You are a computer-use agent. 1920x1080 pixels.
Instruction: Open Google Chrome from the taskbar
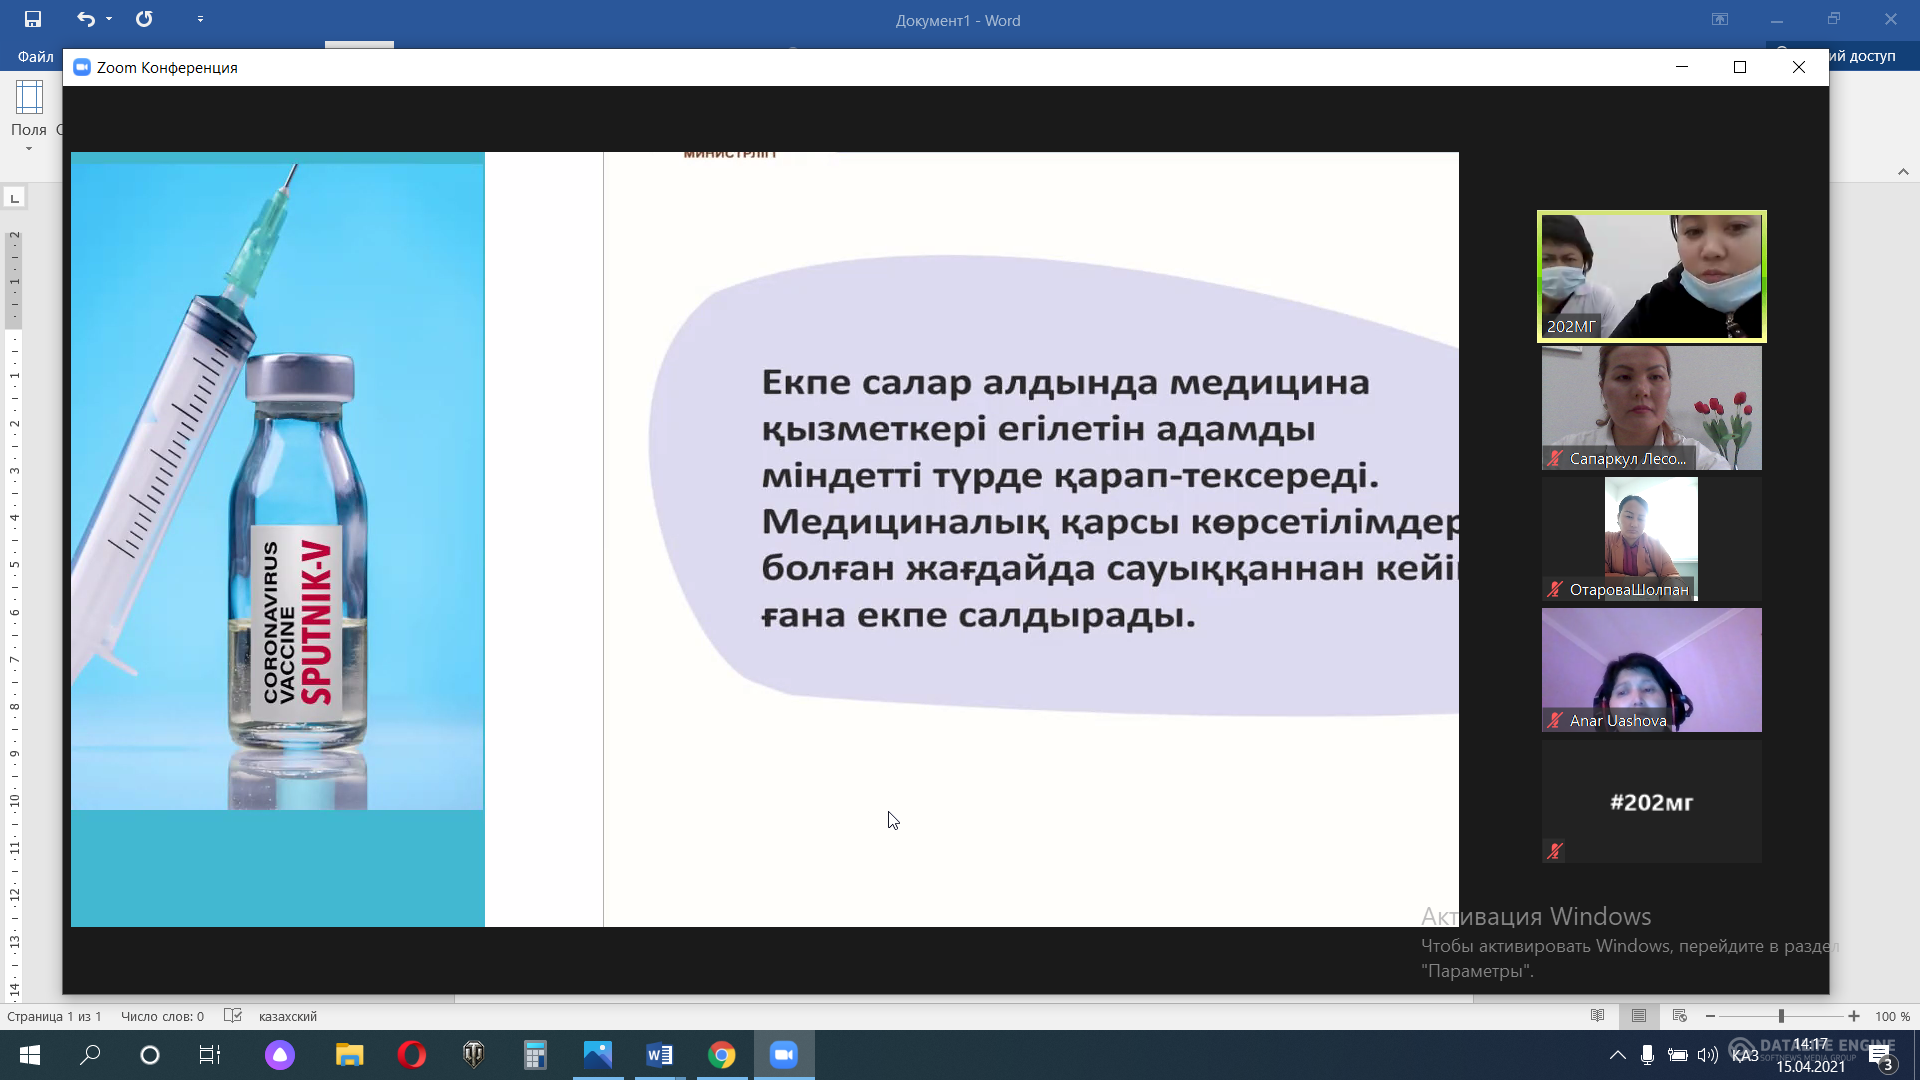click(x=722, y=1055)
